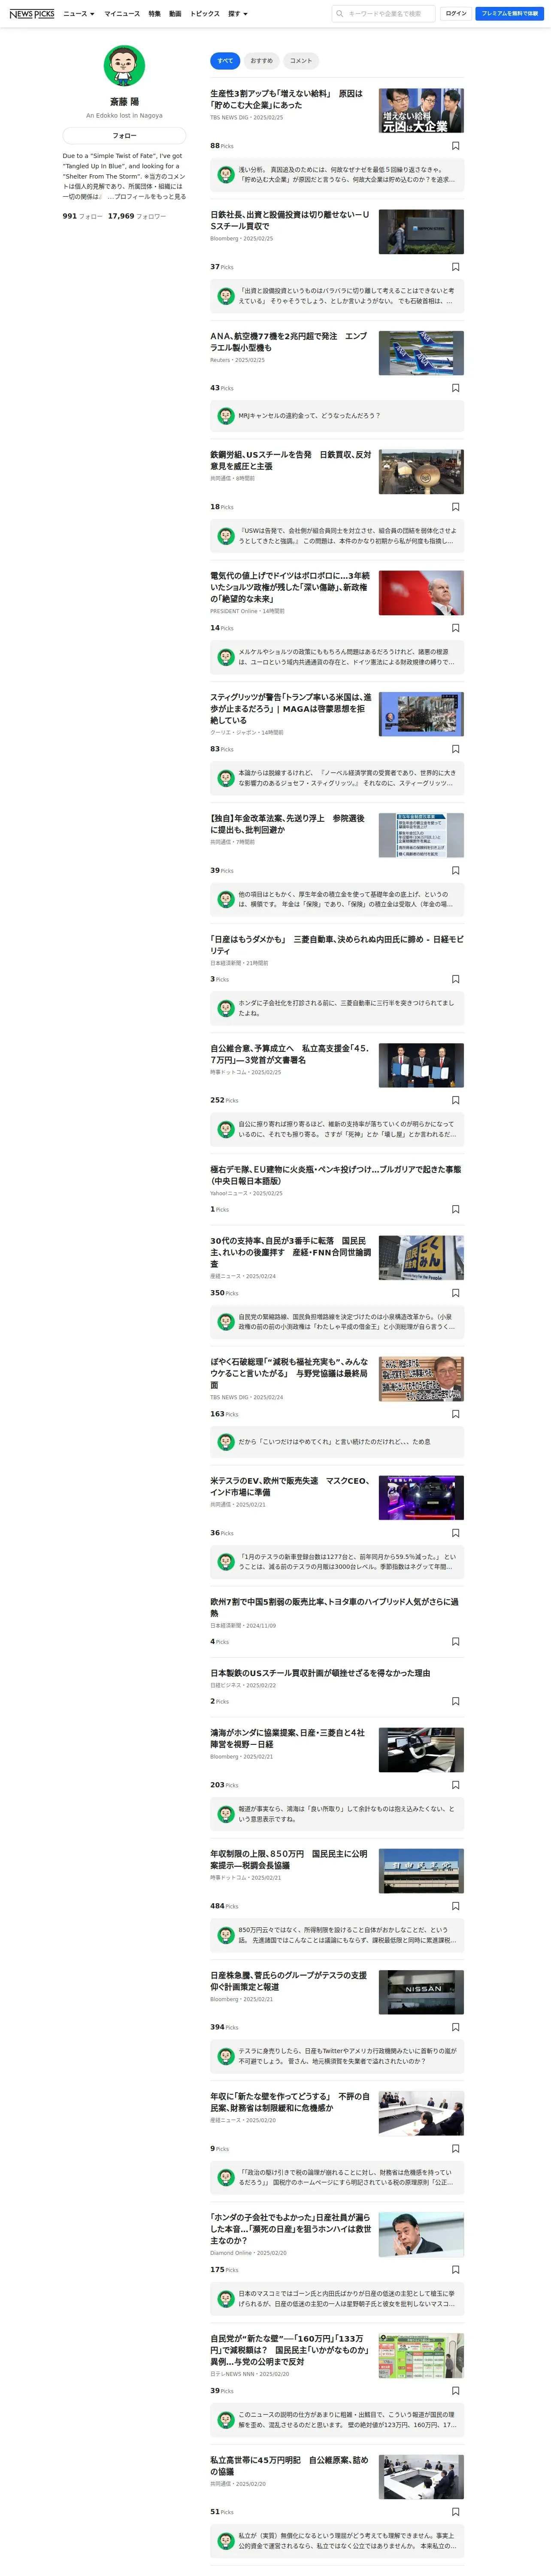Bookmark the ホンダの子会社でもよかった article
551x2576 pixels.
[x=456, y=2270]
